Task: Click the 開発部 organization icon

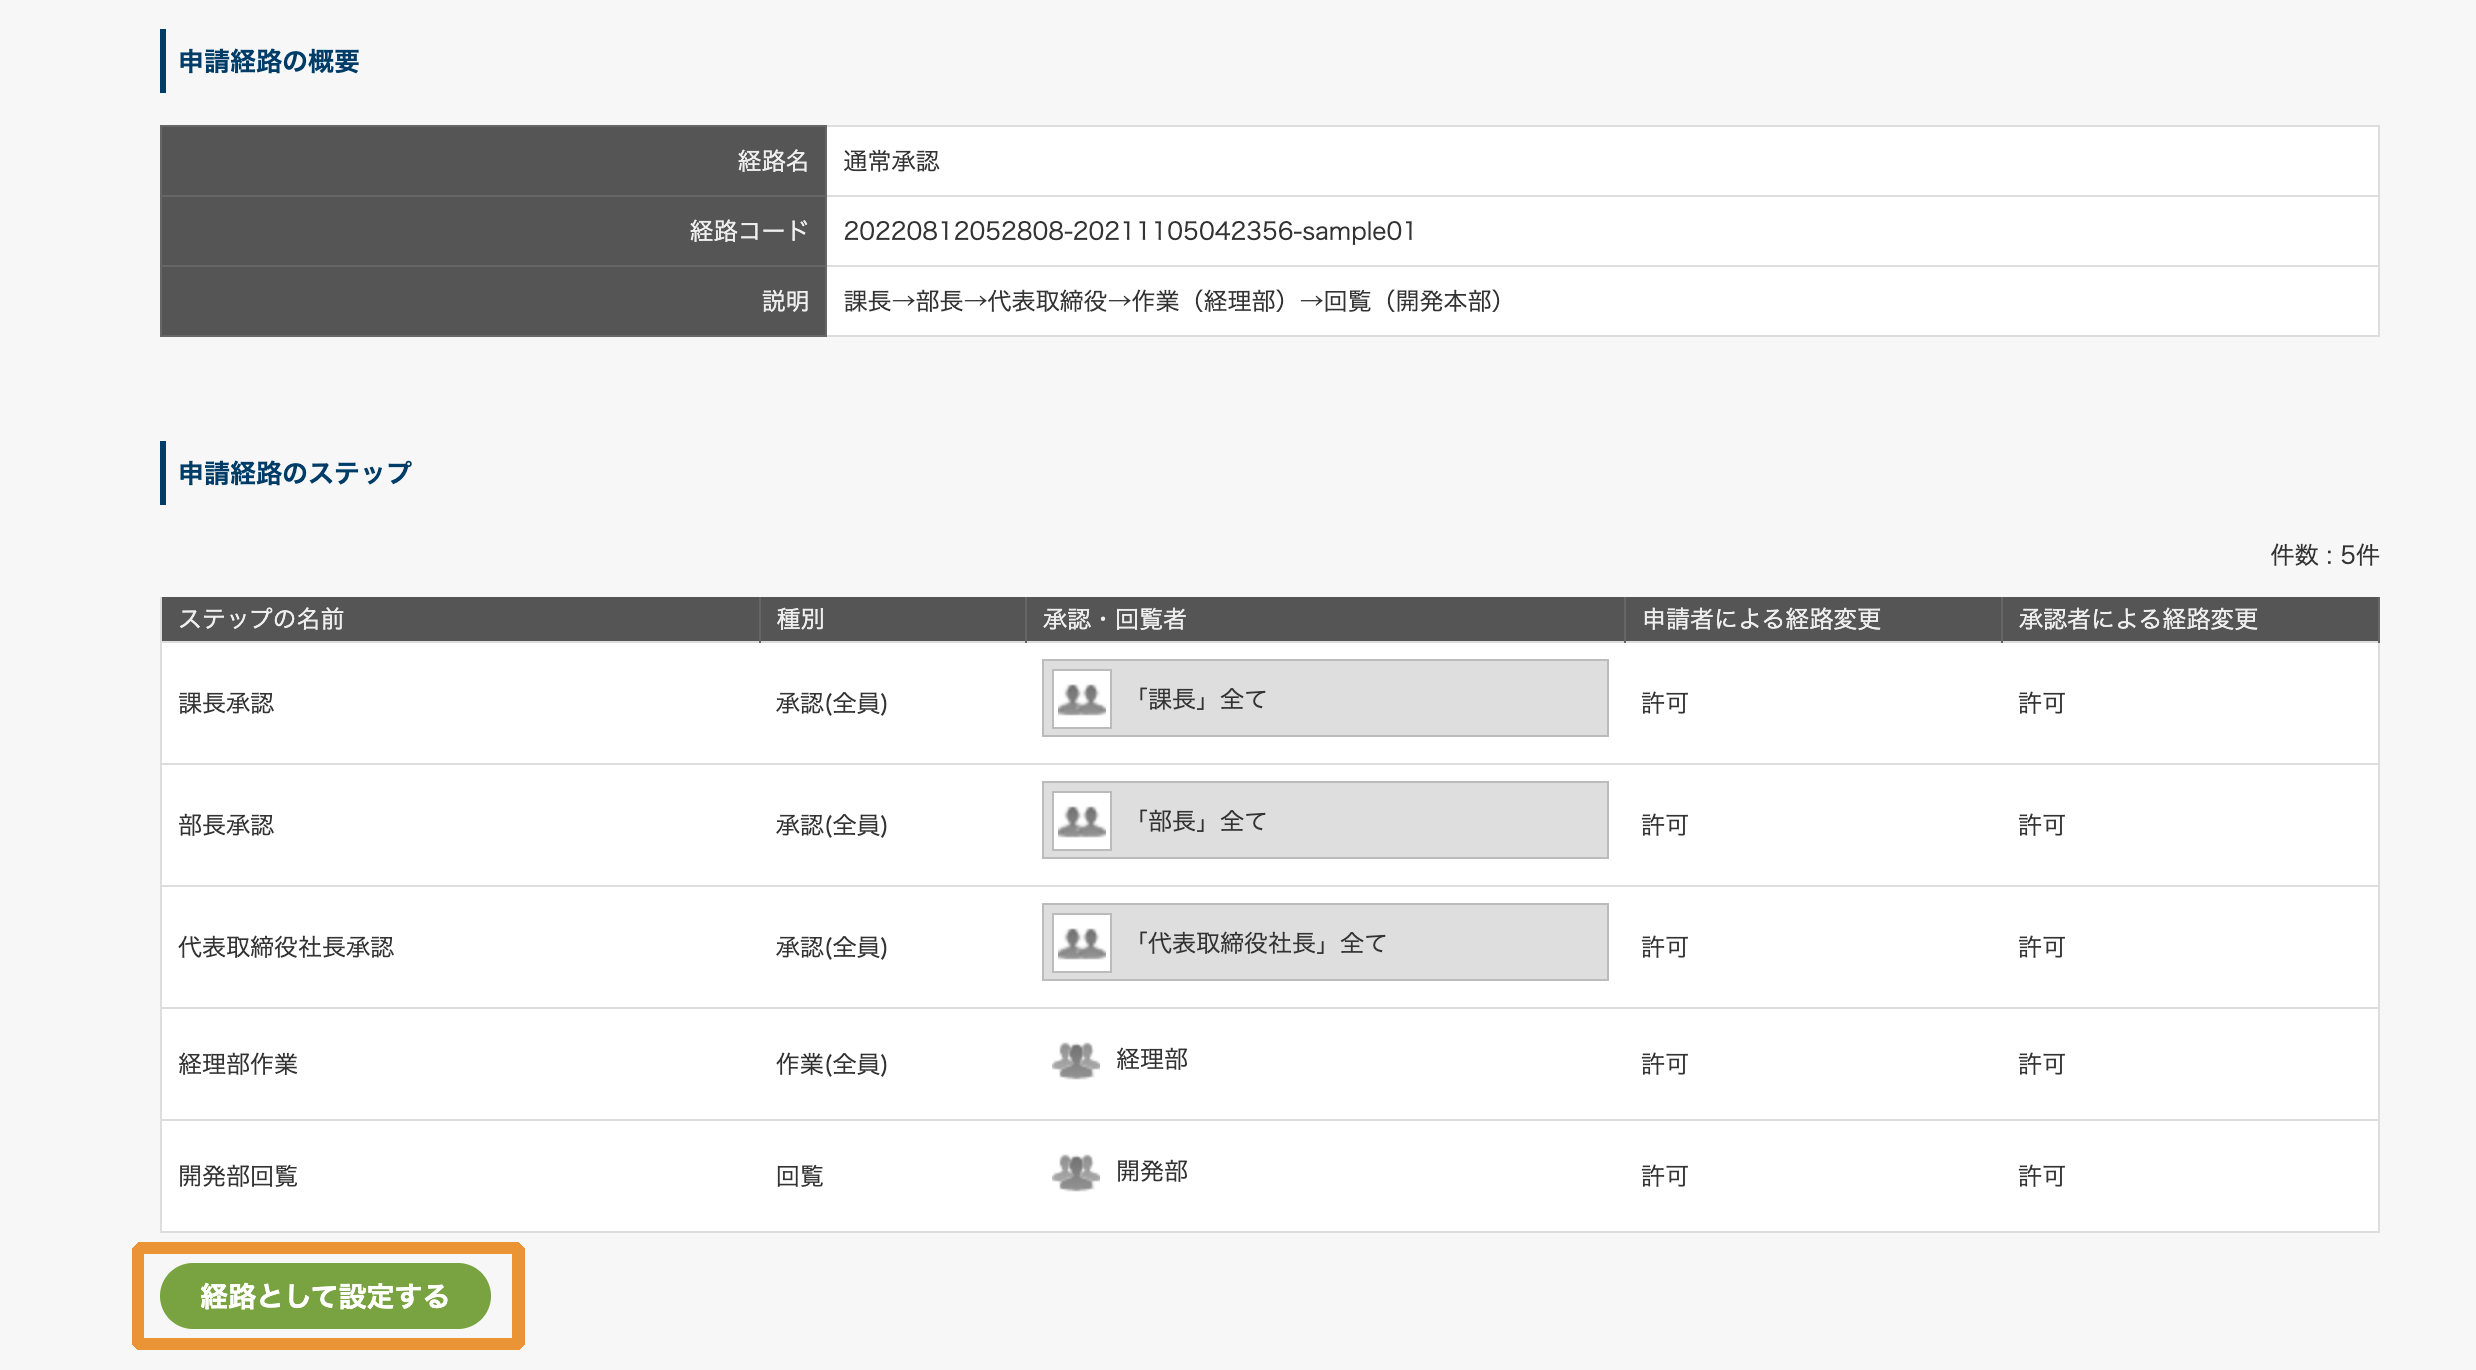Action: 1076,1172
